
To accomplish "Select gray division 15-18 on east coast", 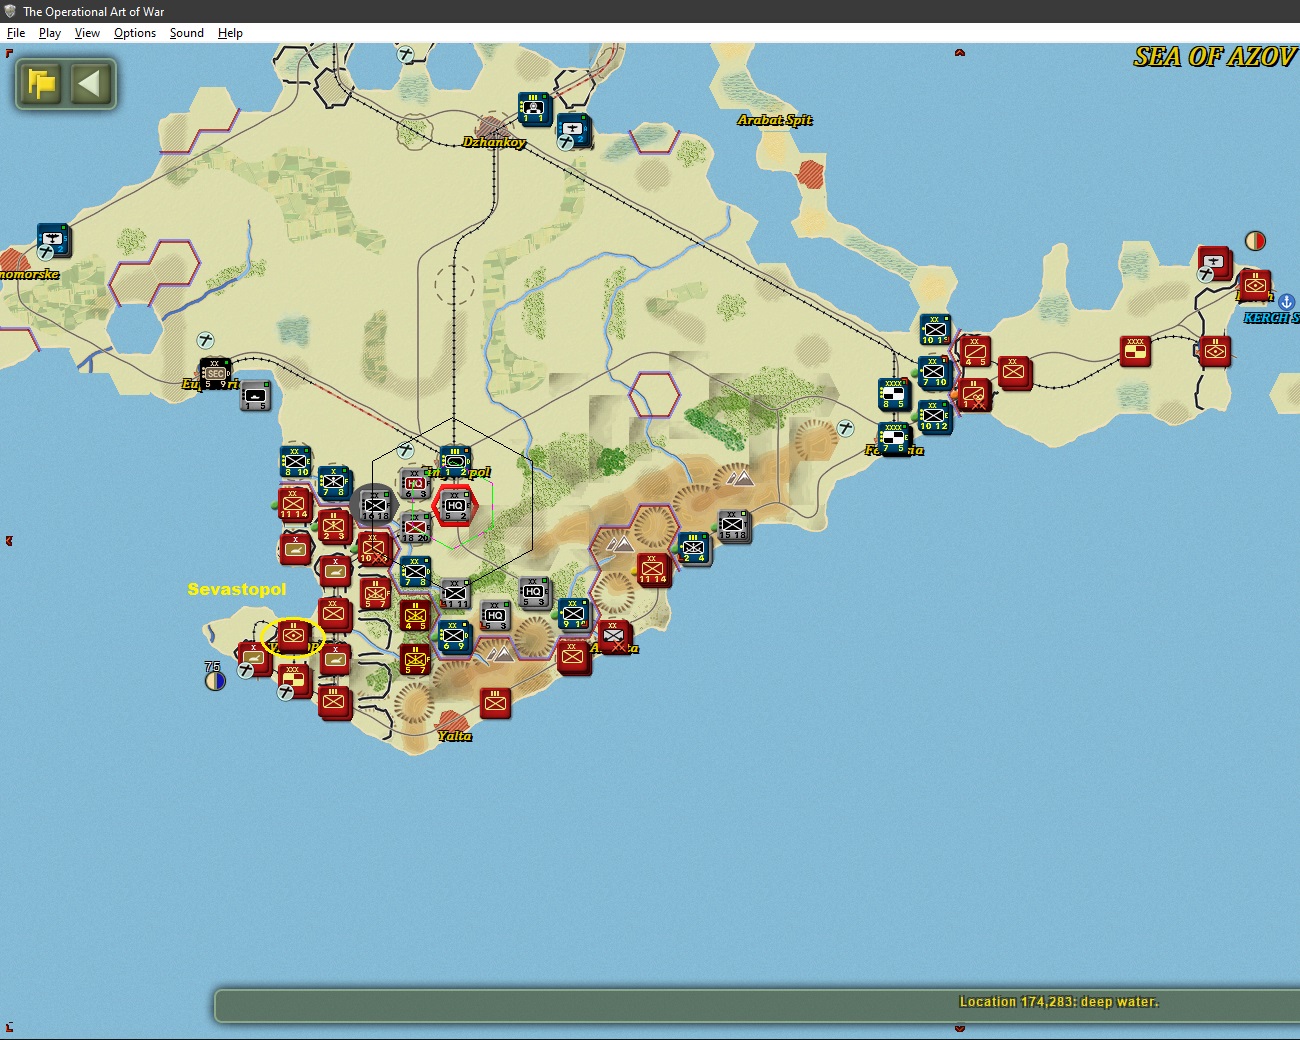I will tap(733, 525).
